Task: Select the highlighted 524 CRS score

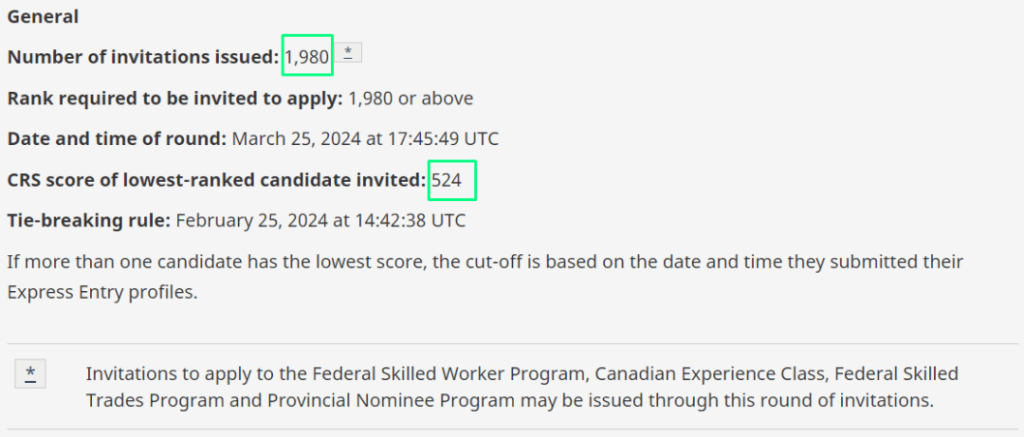Action: (447, 181)
